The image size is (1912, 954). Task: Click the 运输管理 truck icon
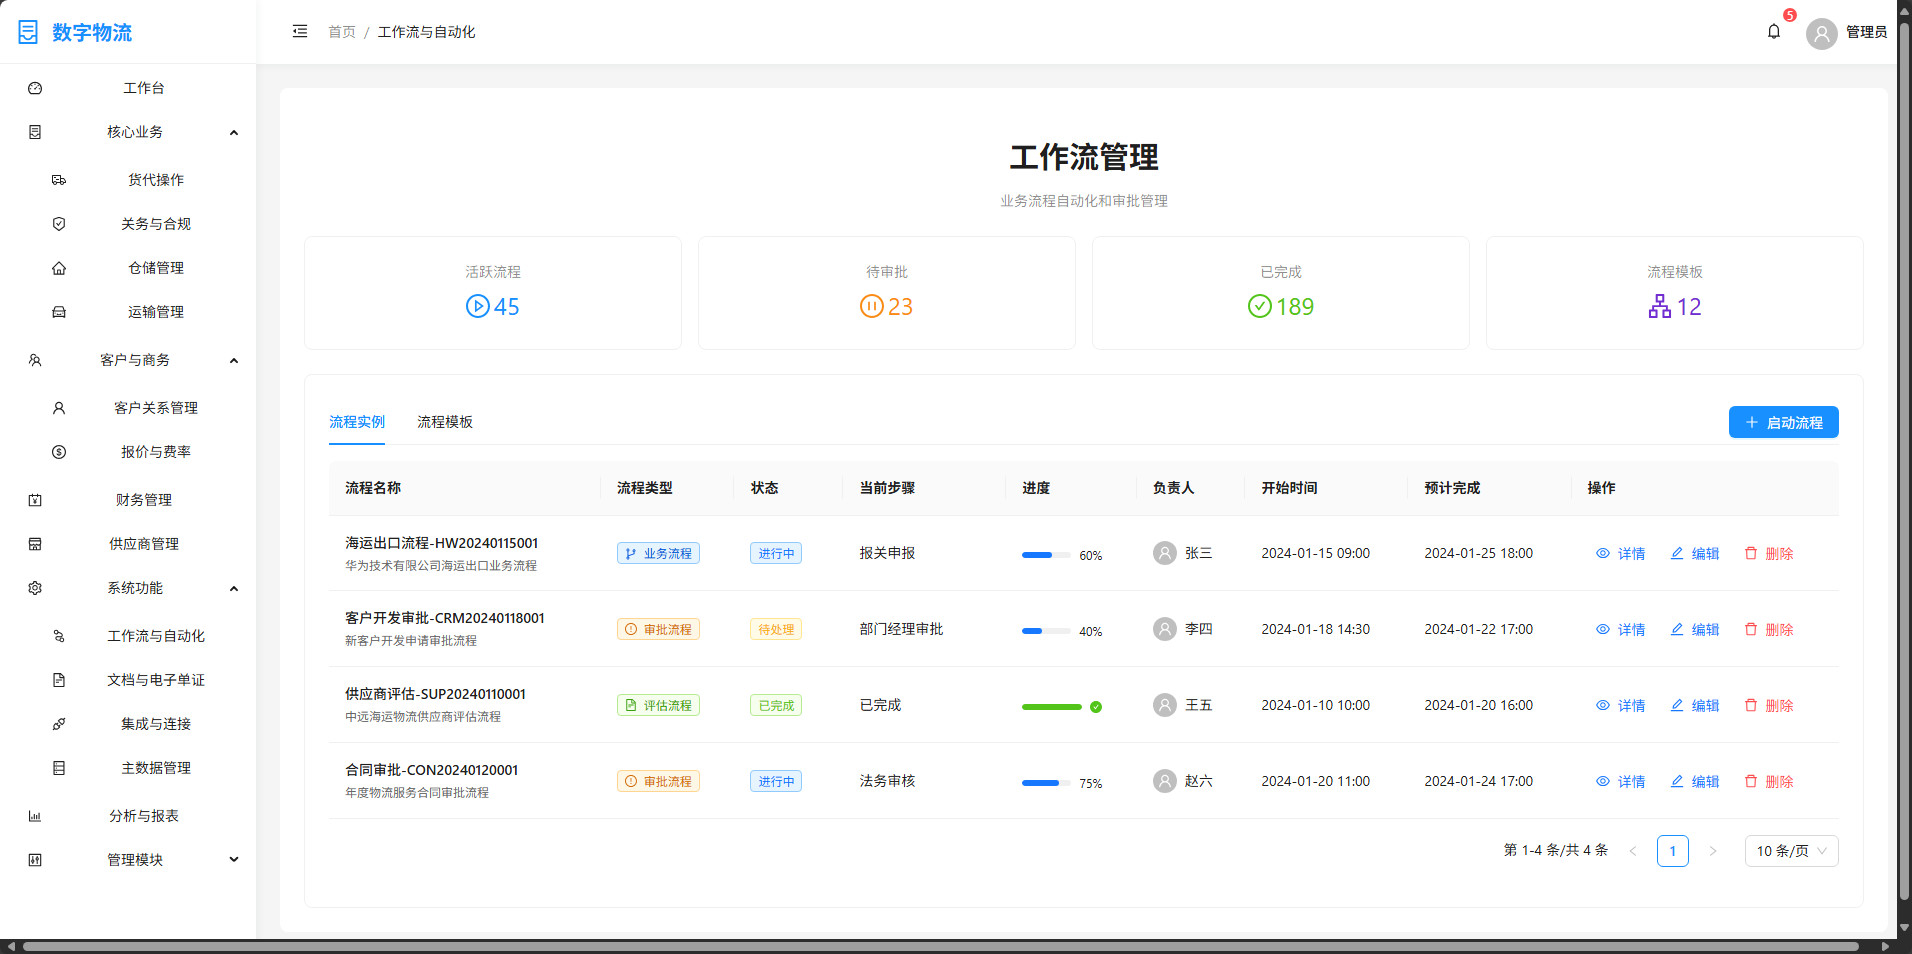click(60, 311)
